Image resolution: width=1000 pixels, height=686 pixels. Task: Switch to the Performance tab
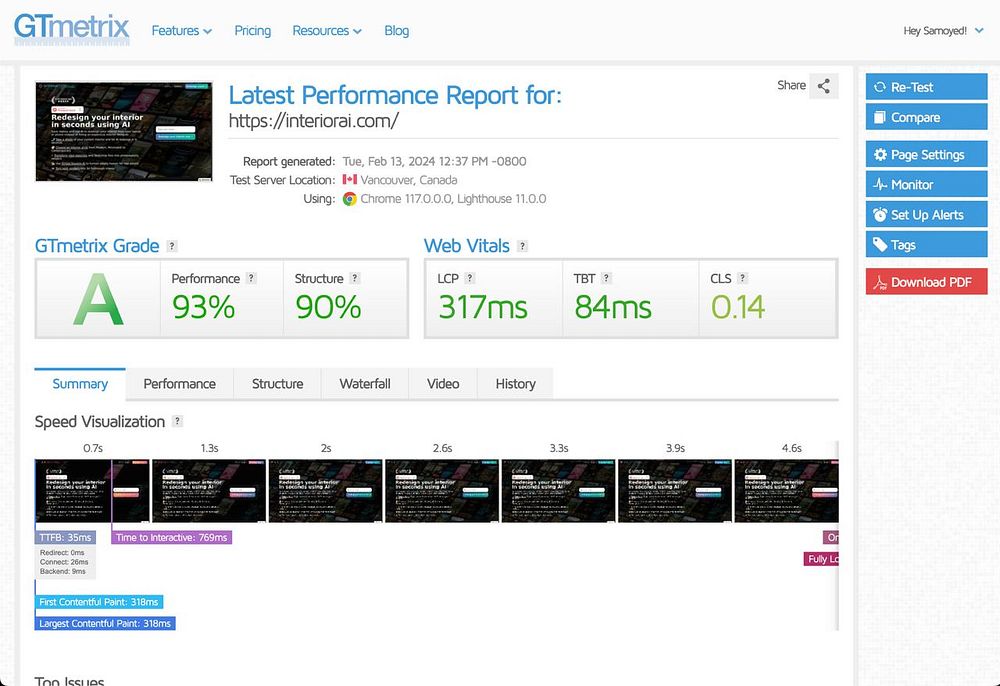click(179, 384)
